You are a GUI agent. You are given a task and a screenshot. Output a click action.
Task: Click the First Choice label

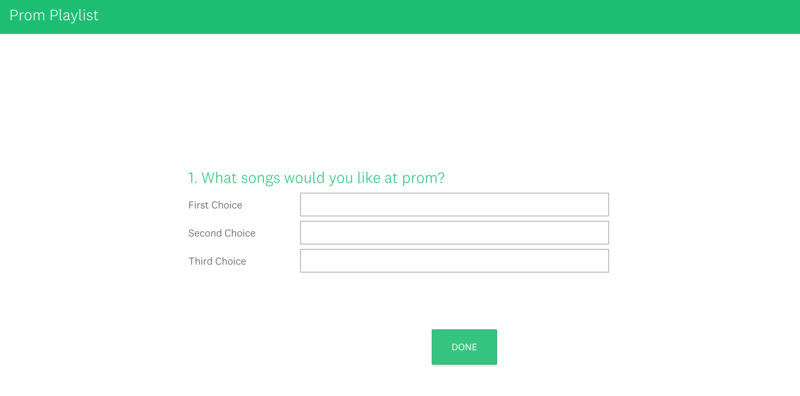click(215, 205)
